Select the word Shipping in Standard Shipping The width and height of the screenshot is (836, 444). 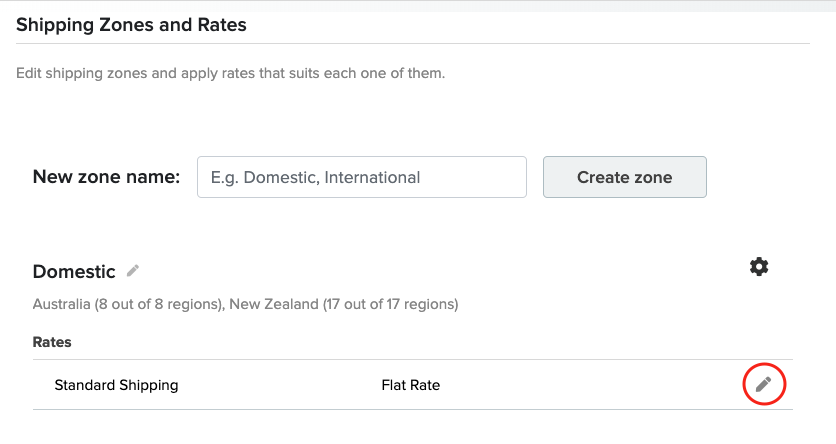pos(149,385)
